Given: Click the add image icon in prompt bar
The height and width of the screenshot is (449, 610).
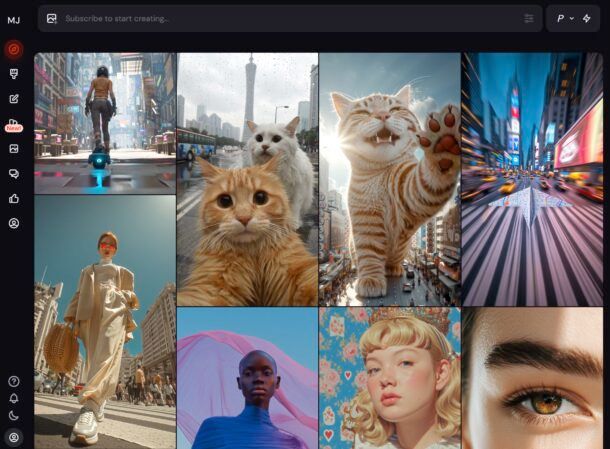Looking at the screenshot, I should (x=52, y=18).
